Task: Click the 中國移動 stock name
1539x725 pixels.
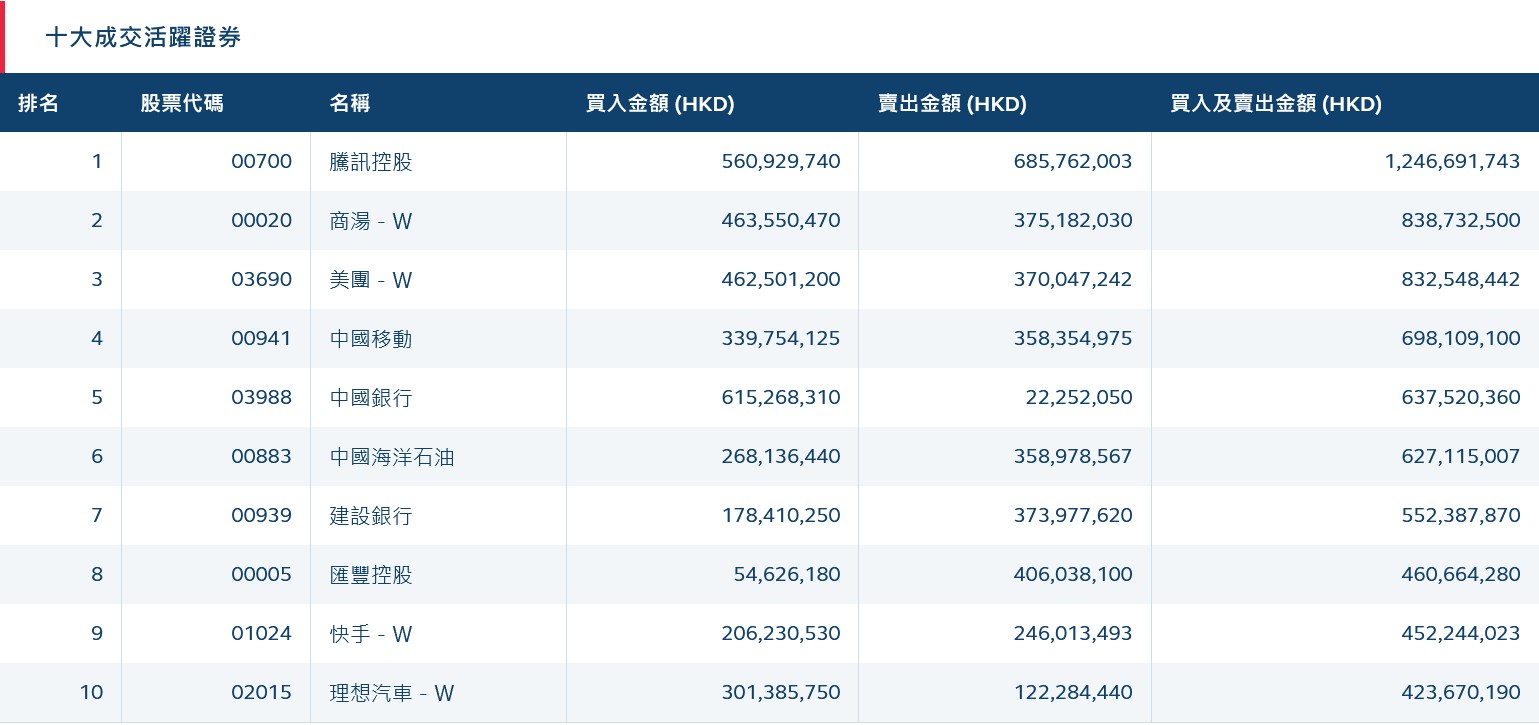Action: click(371, 339)
